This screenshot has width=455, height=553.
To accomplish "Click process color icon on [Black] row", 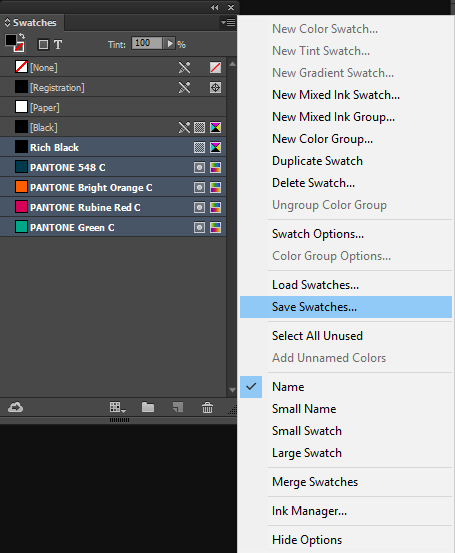I will point(200,127).
